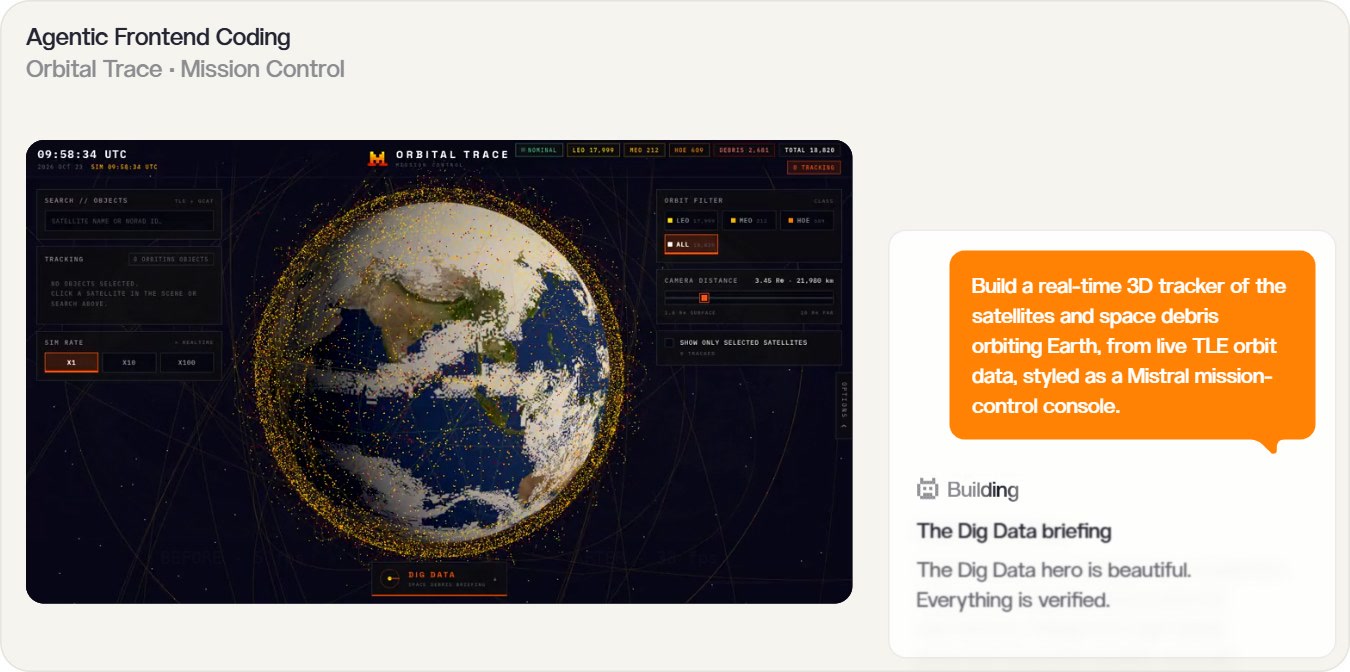The width and height of the screenshot is (1350, 672).
Task: Click the 3.45 Re · 21,980 km value
Action: point(794,280)
